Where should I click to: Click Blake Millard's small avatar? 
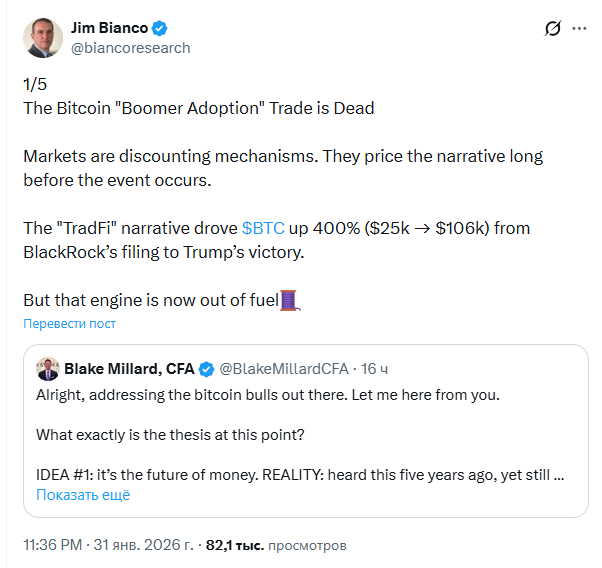[x=47, y=369]
